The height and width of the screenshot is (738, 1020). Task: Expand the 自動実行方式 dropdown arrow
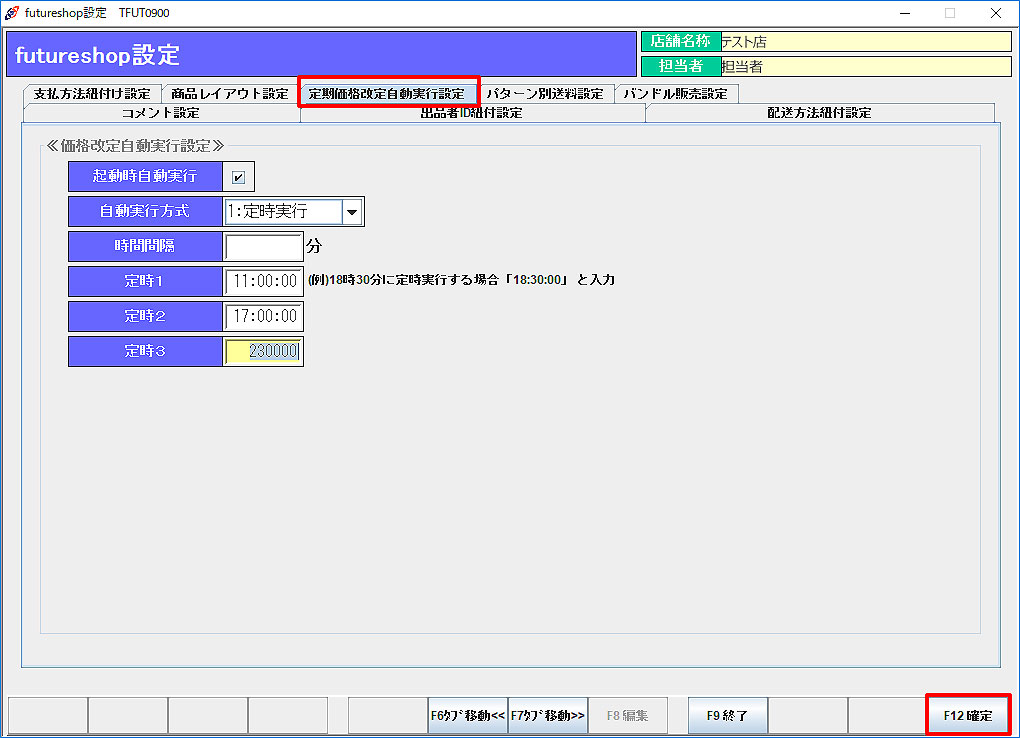point(352,212)
